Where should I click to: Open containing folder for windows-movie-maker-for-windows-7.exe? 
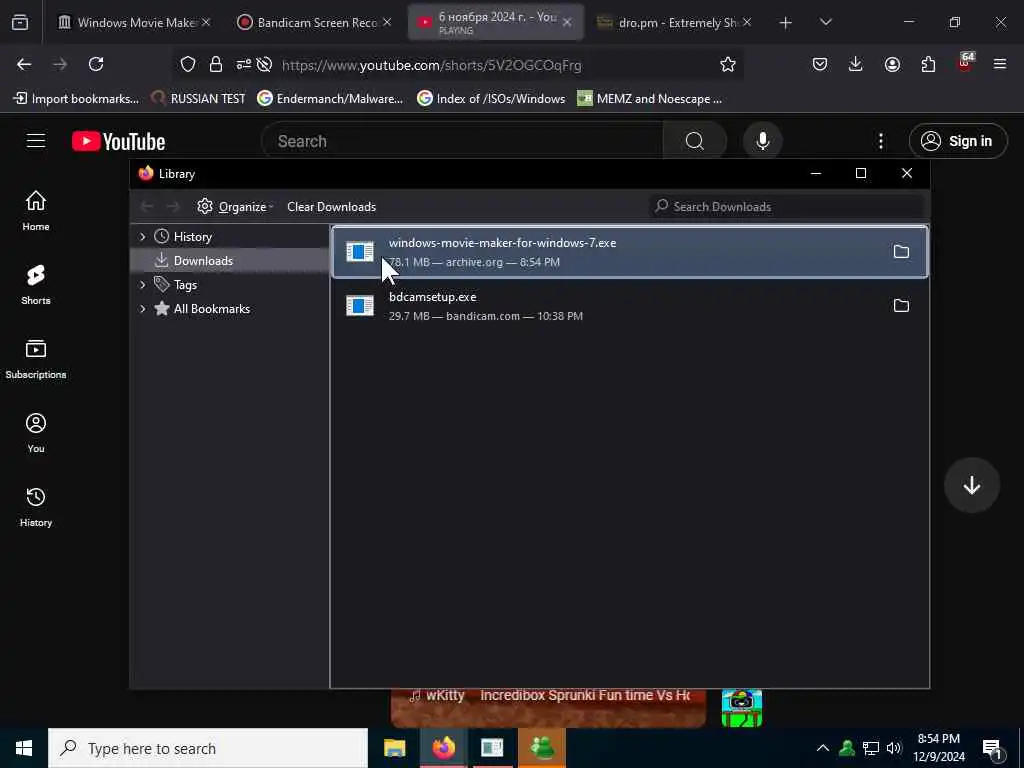point(901,251)
